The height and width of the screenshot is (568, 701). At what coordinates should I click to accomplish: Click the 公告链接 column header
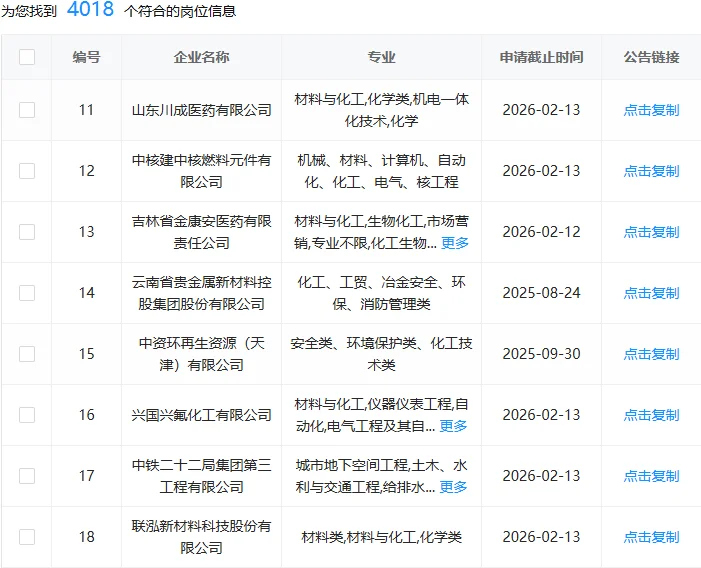(x=651, y=57)
